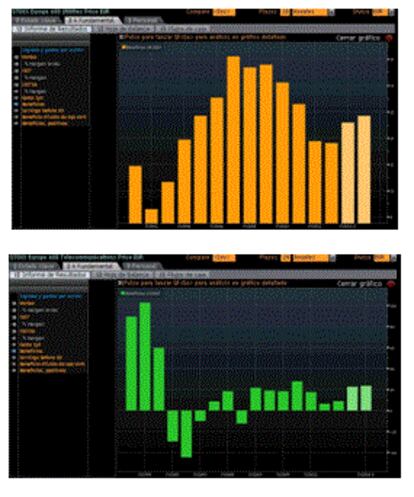
Task: Toggle the orange legend marker in the Utilities chart
Action: [x=123, y=47]
